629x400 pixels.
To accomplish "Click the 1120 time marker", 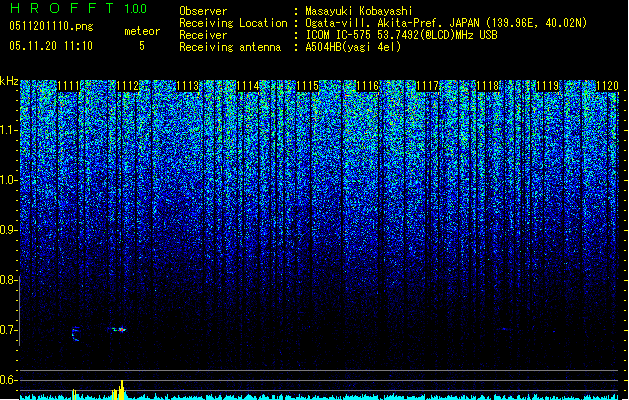I will pyautogui.click(x=607, y=86).
